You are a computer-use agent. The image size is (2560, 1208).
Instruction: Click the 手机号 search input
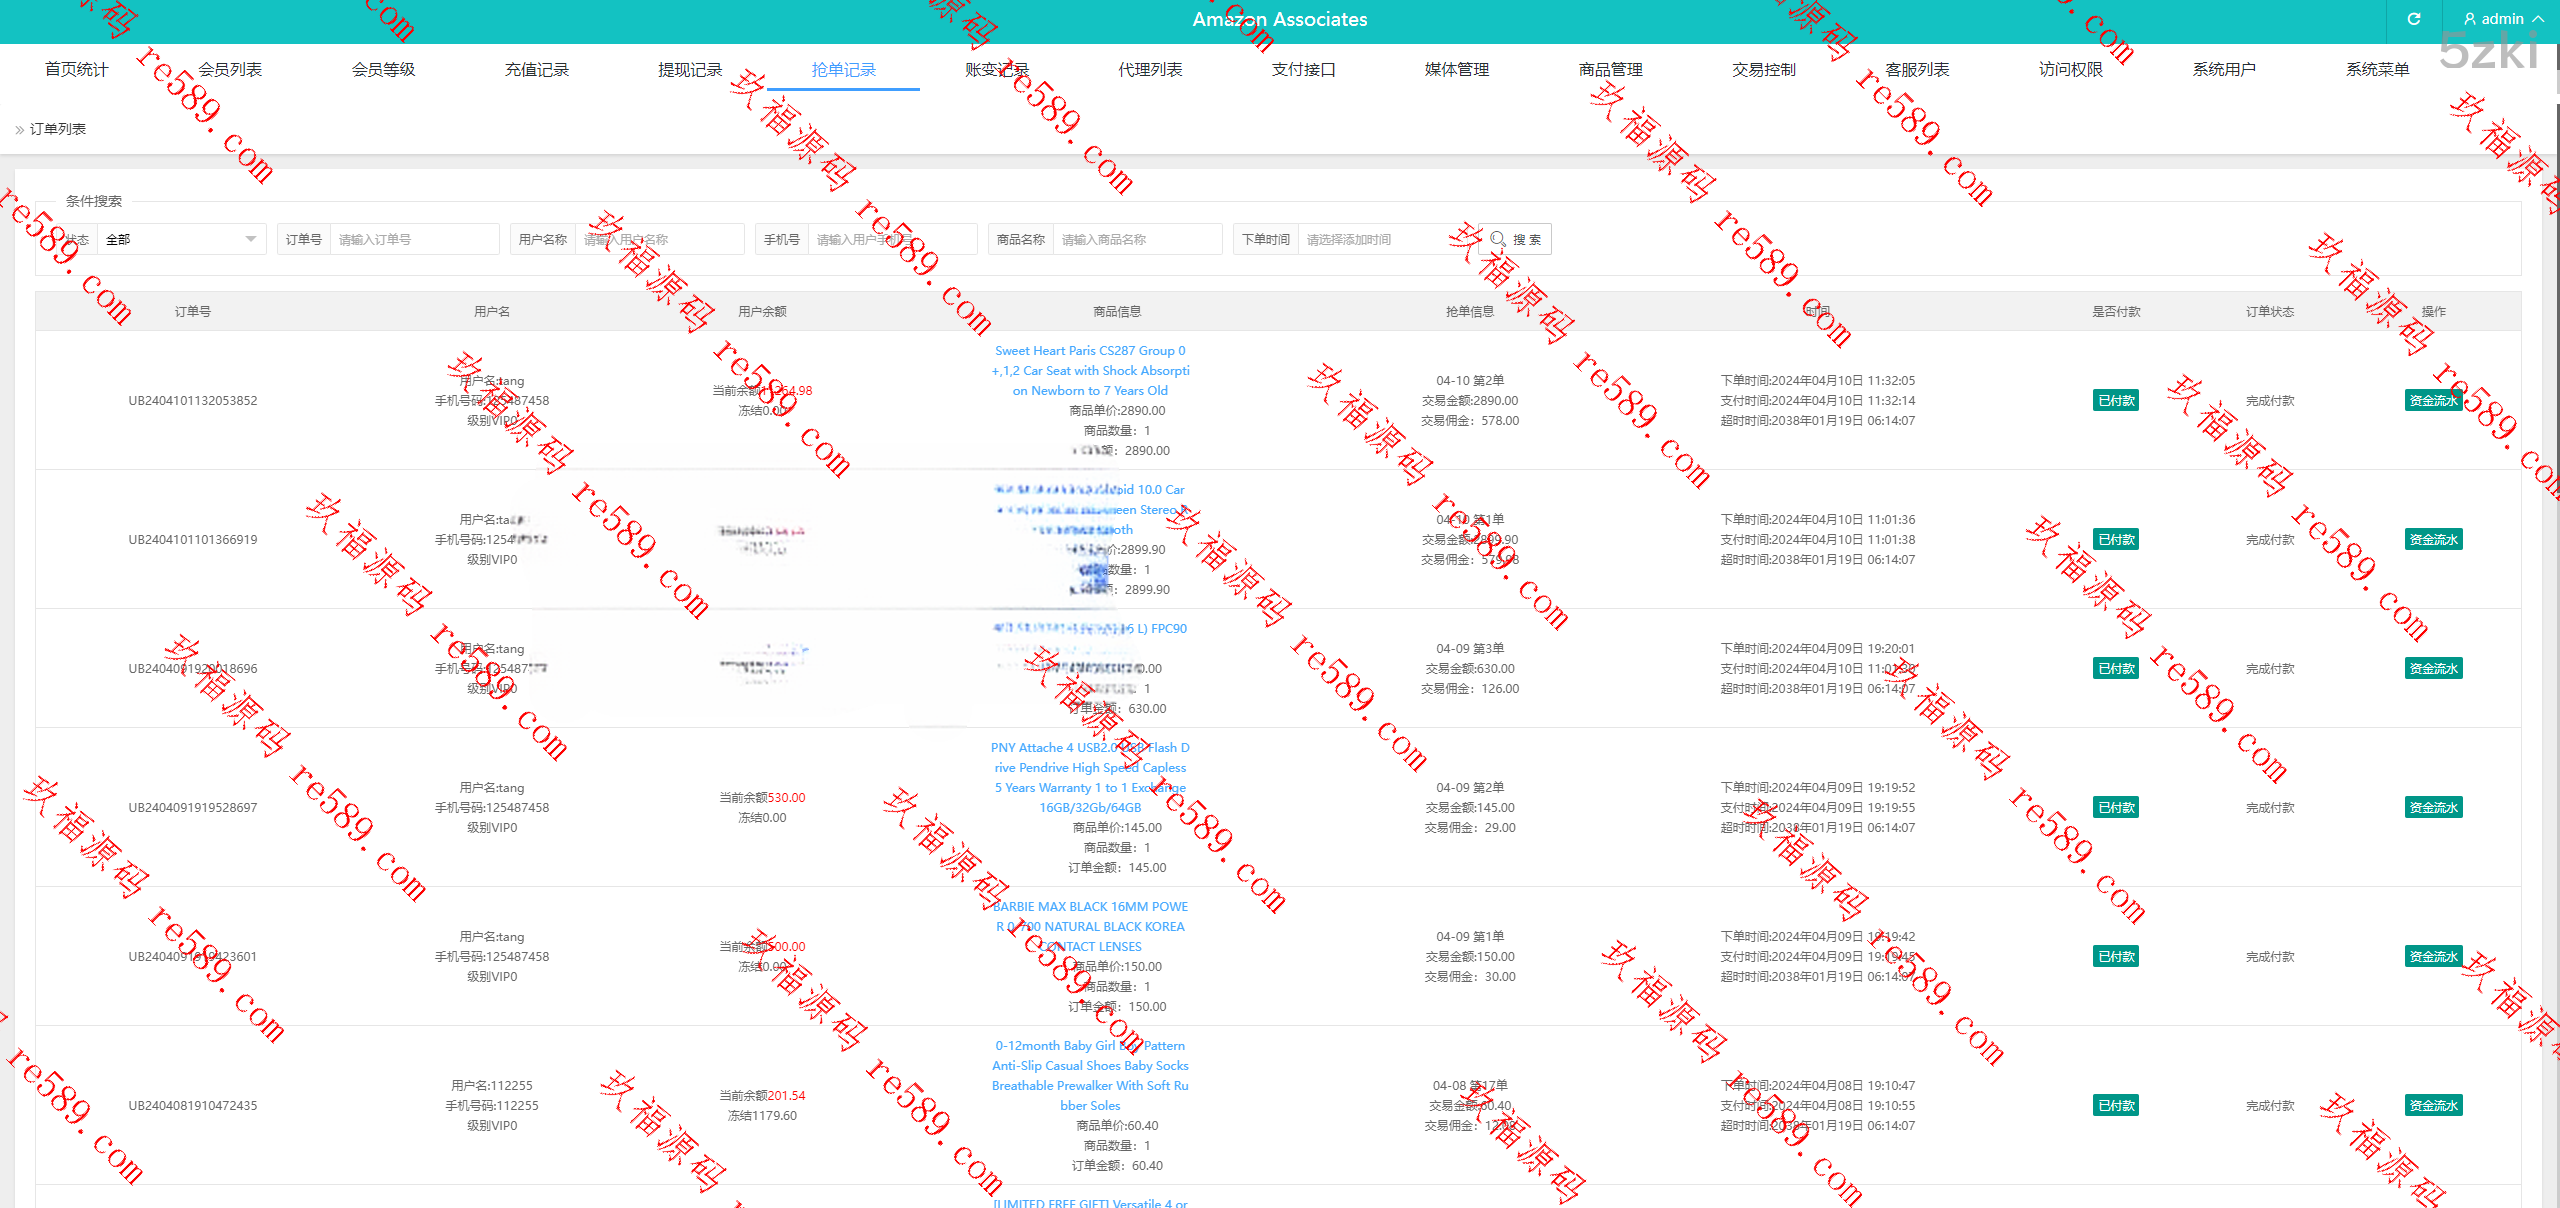coord(890,239)
